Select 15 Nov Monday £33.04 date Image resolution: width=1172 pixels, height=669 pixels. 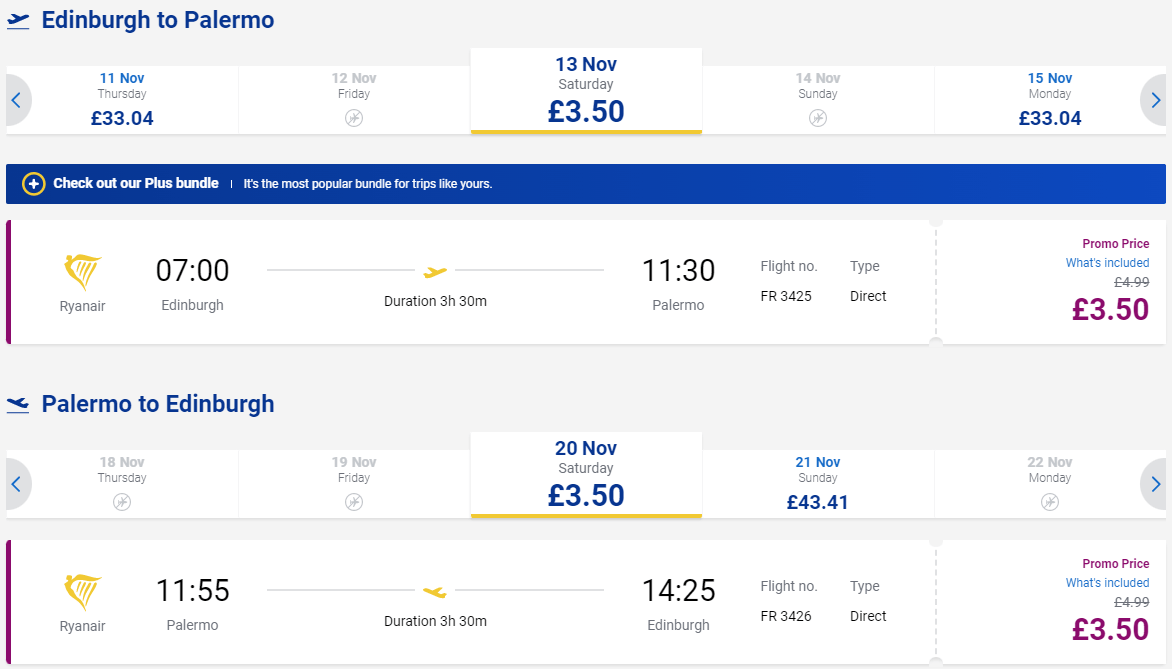(x=1049, y=100)
